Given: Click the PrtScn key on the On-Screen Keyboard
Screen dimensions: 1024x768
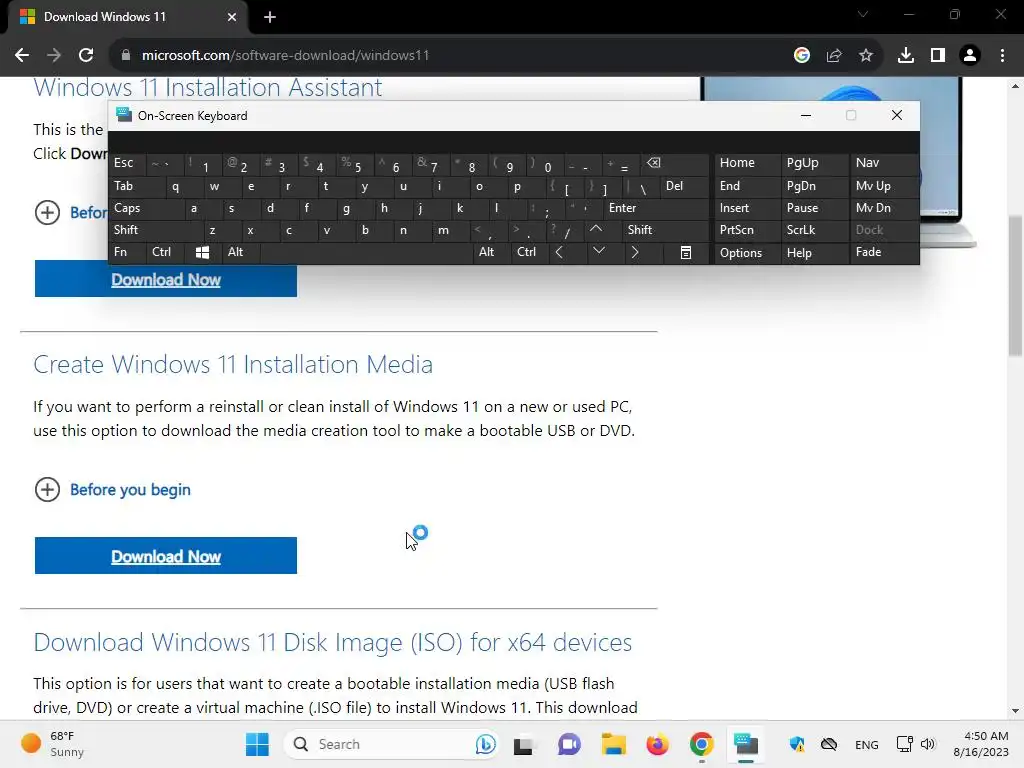Looking at the screenshot, I should click(748, 231).
